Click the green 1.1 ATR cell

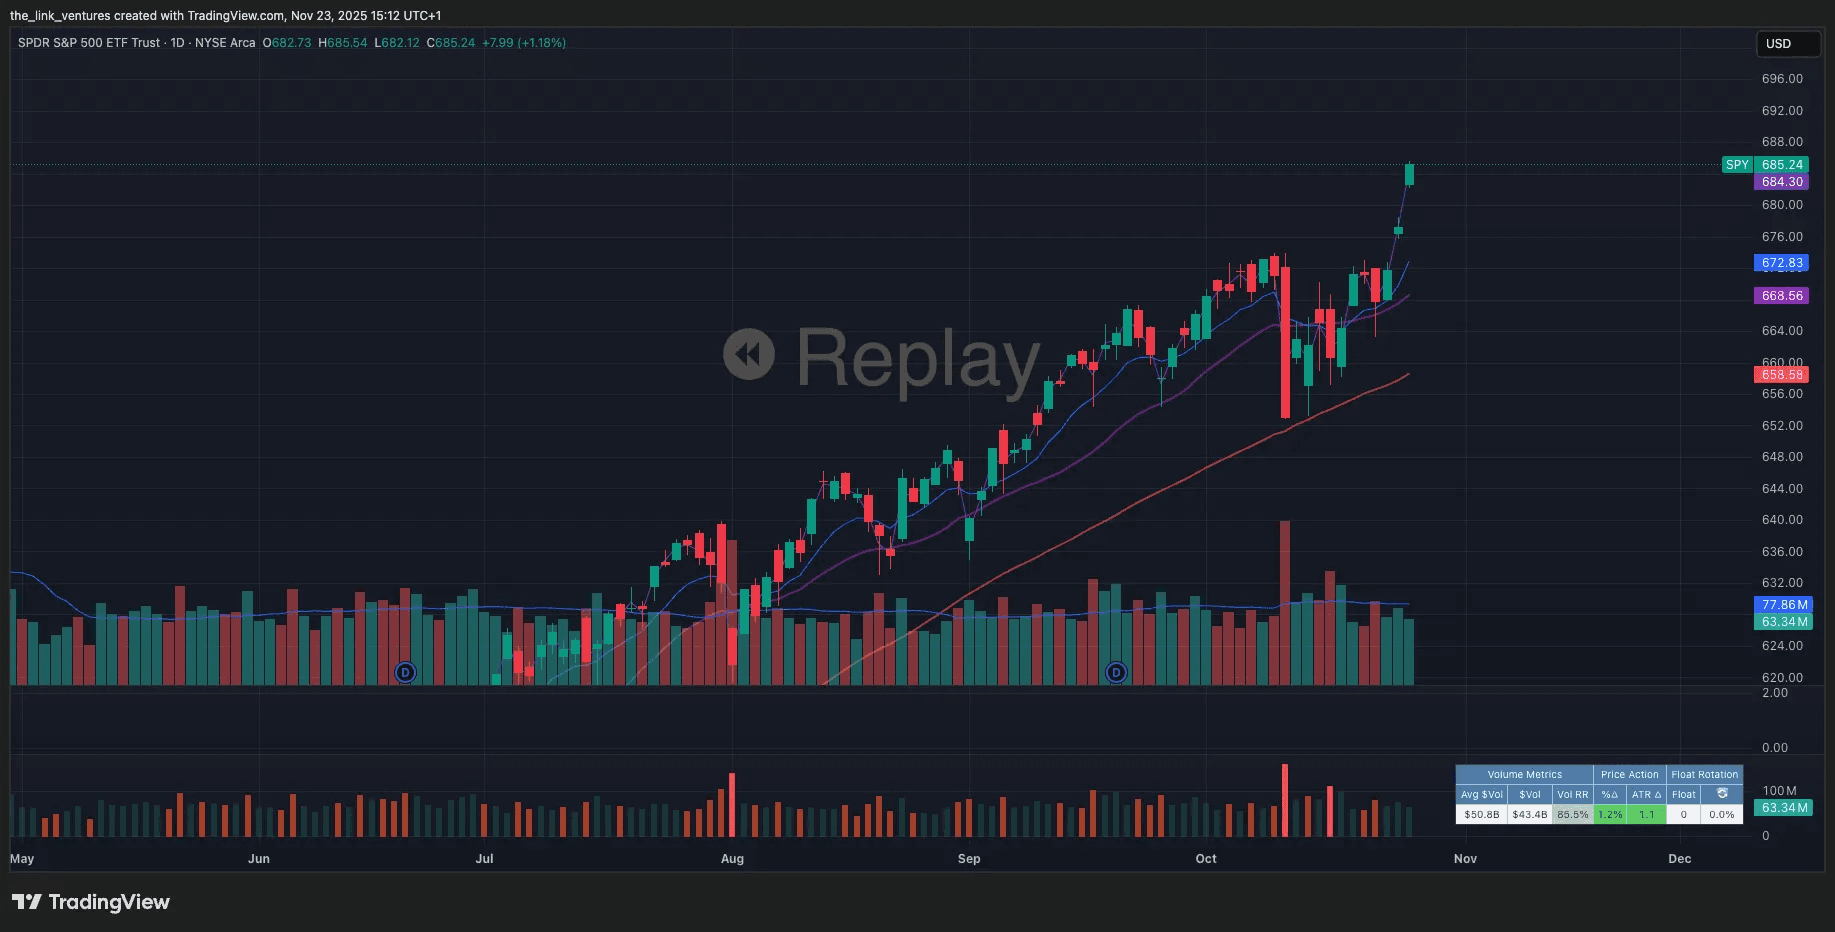pos(1646,815)
